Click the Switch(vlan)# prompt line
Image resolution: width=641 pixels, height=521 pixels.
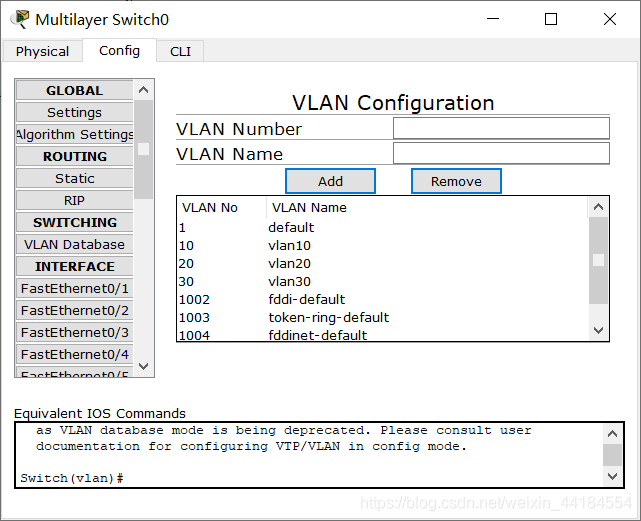click(x=72, y=478)
